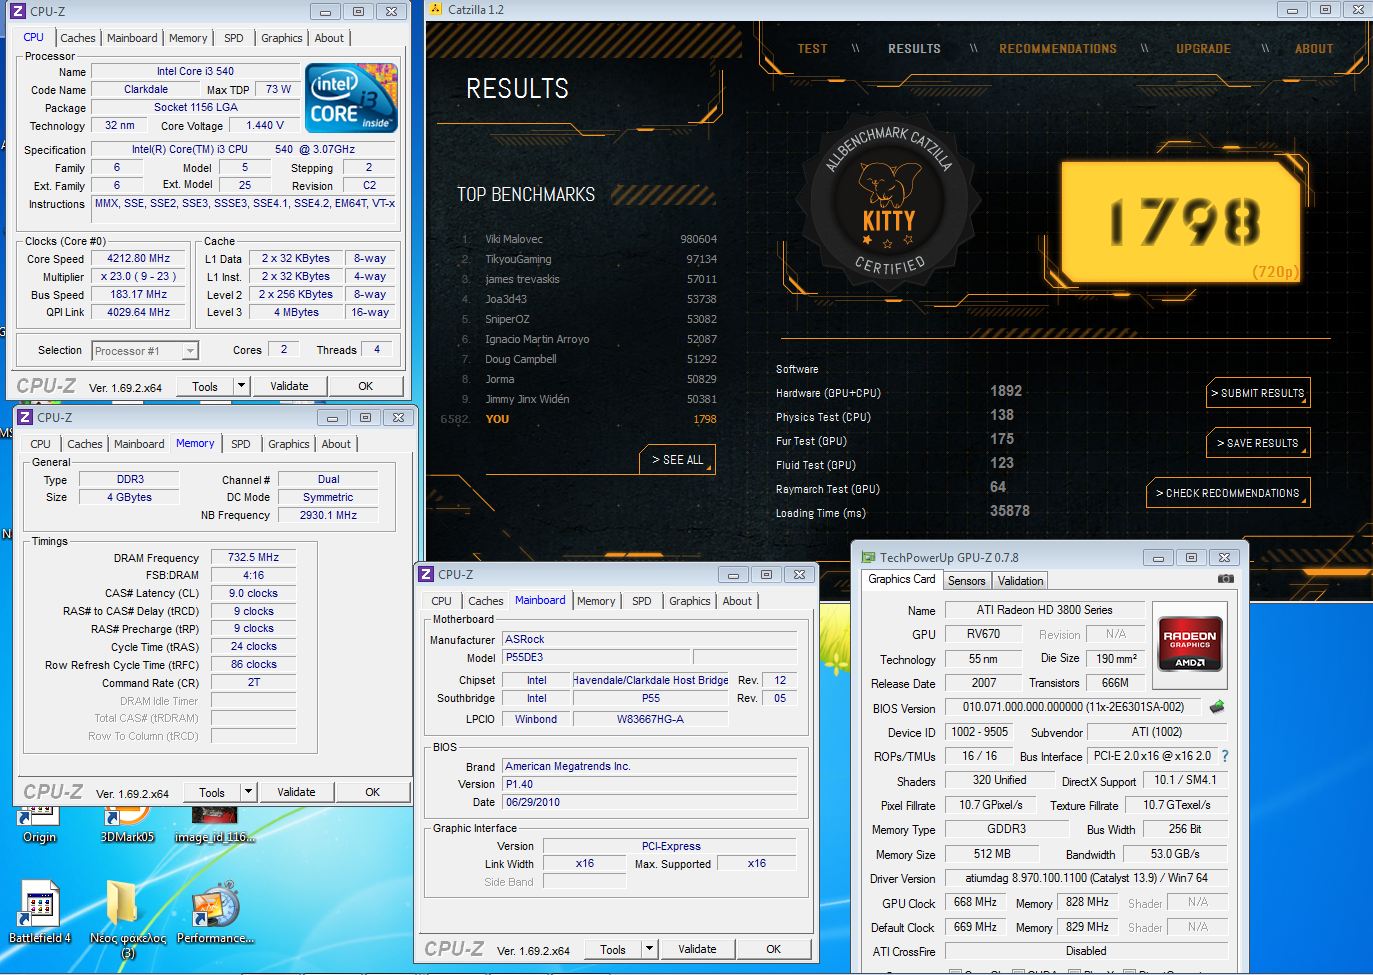Switch to SPD tab in CPU-Z CPU window
1373x975 pixels.
pos(234,38)
